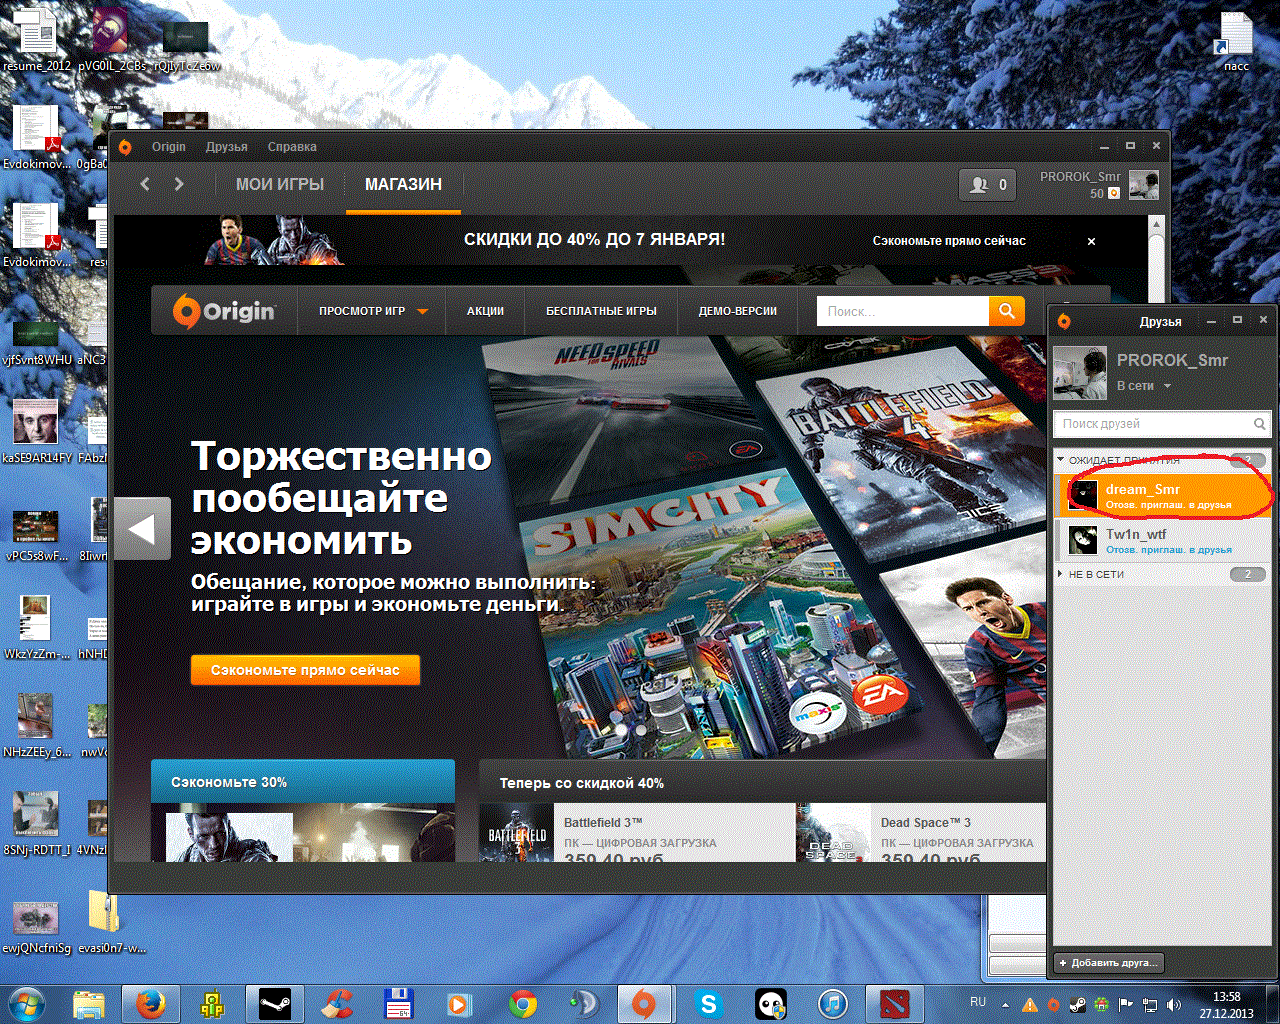Switch to the 'Мои игры' tab
The height and width of the screenshot is (1024, 1280).
pos(280,185)
